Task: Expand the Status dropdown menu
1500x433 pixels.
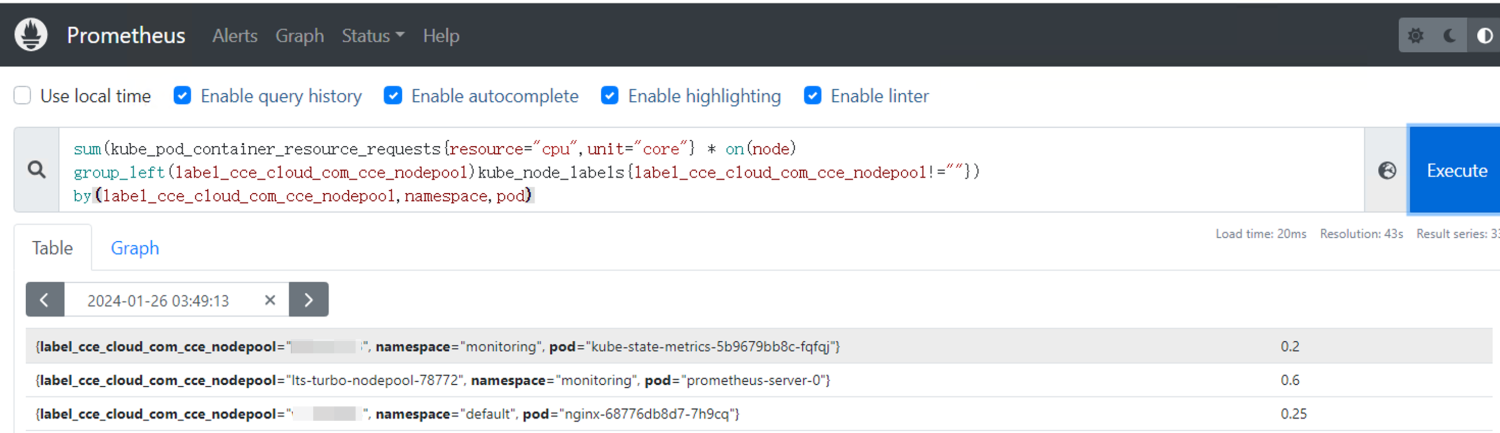Action: (x=373, y=36)
